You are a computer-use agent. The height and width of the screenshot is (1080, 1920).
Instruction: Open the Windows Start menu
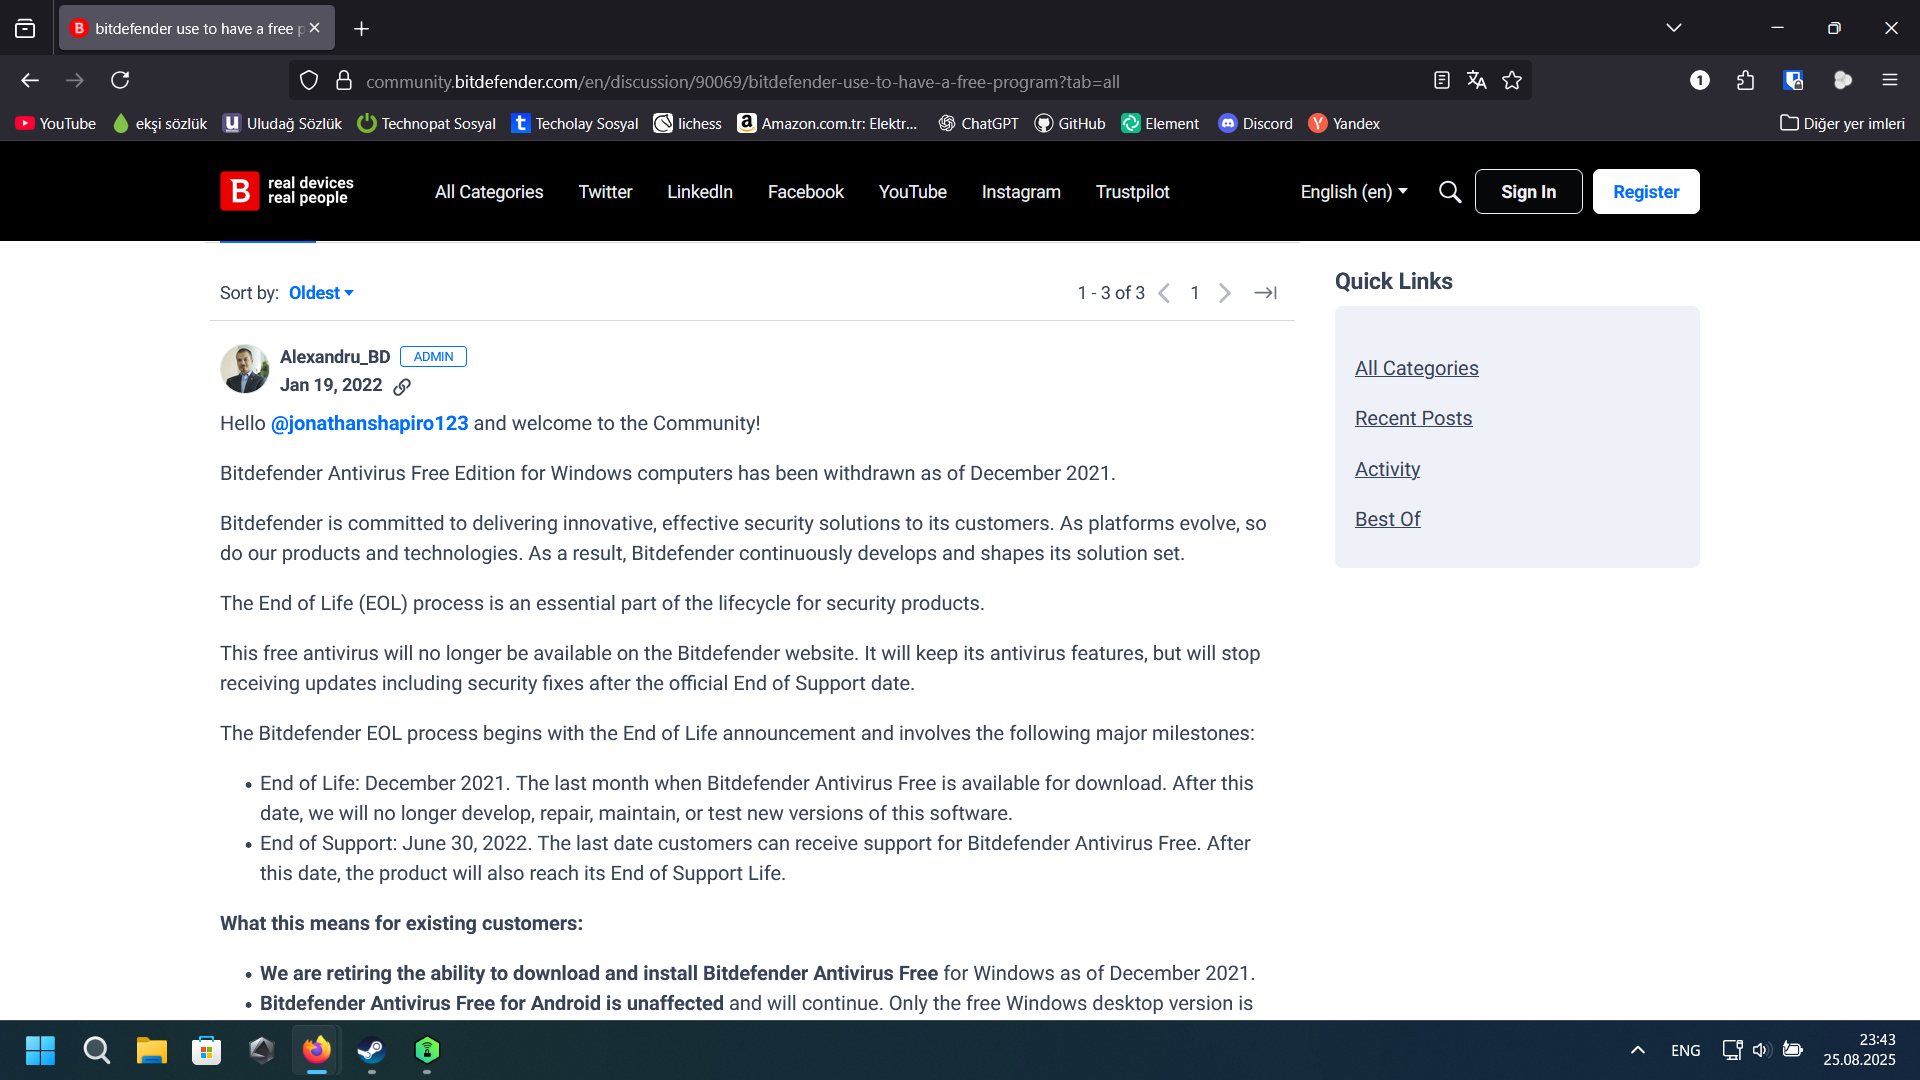click(40, 1050)
